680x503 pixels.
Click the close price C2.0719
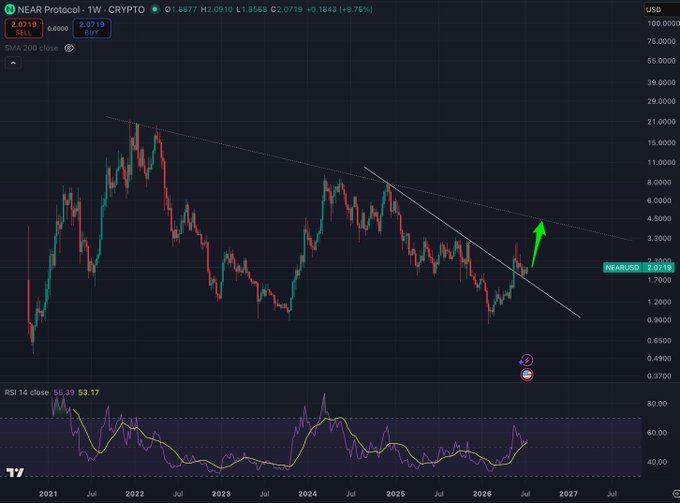click(x=286, y=9)
